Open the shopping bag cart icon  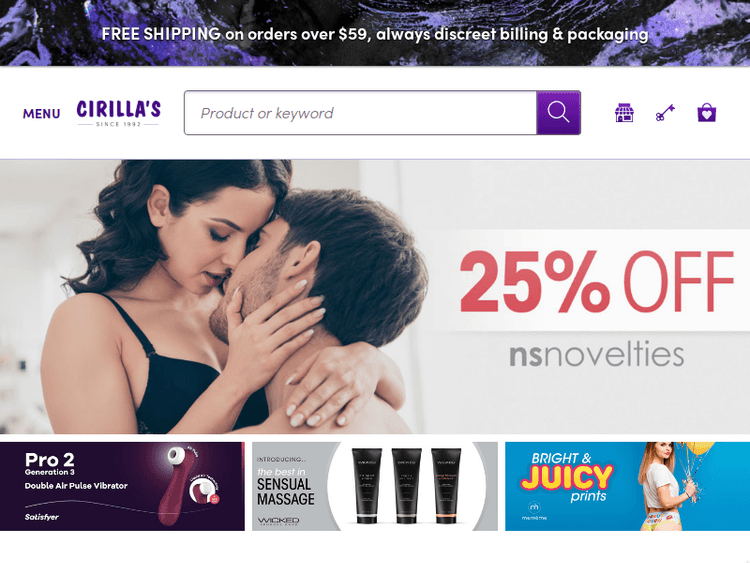point(706,113)
